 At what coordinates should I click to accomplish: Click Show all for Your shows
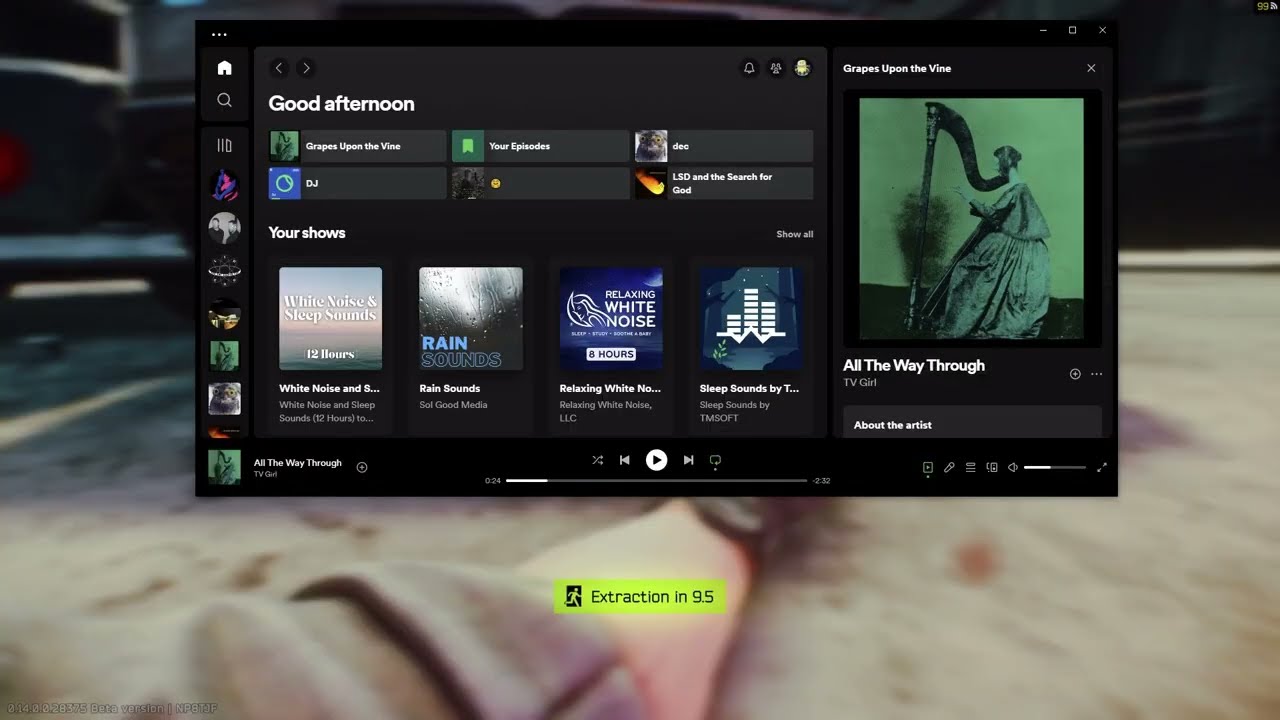(795, 234)
